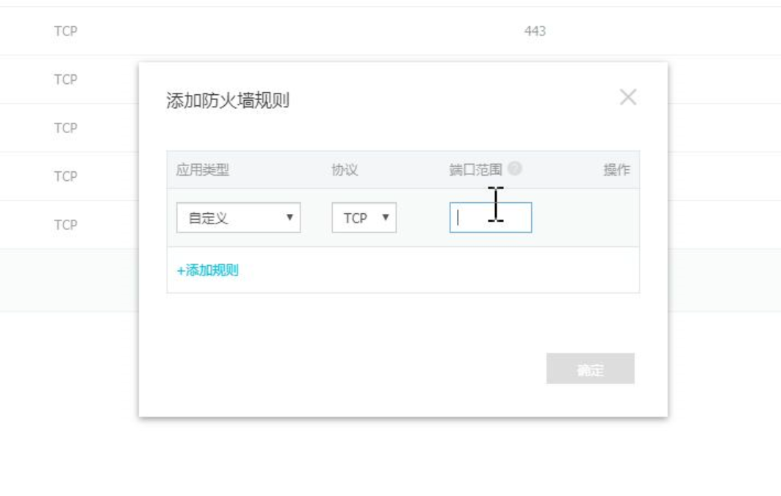Click the 应用类型 column header
The height and width of the screenshot is (496, 781).
pos(203,170)
